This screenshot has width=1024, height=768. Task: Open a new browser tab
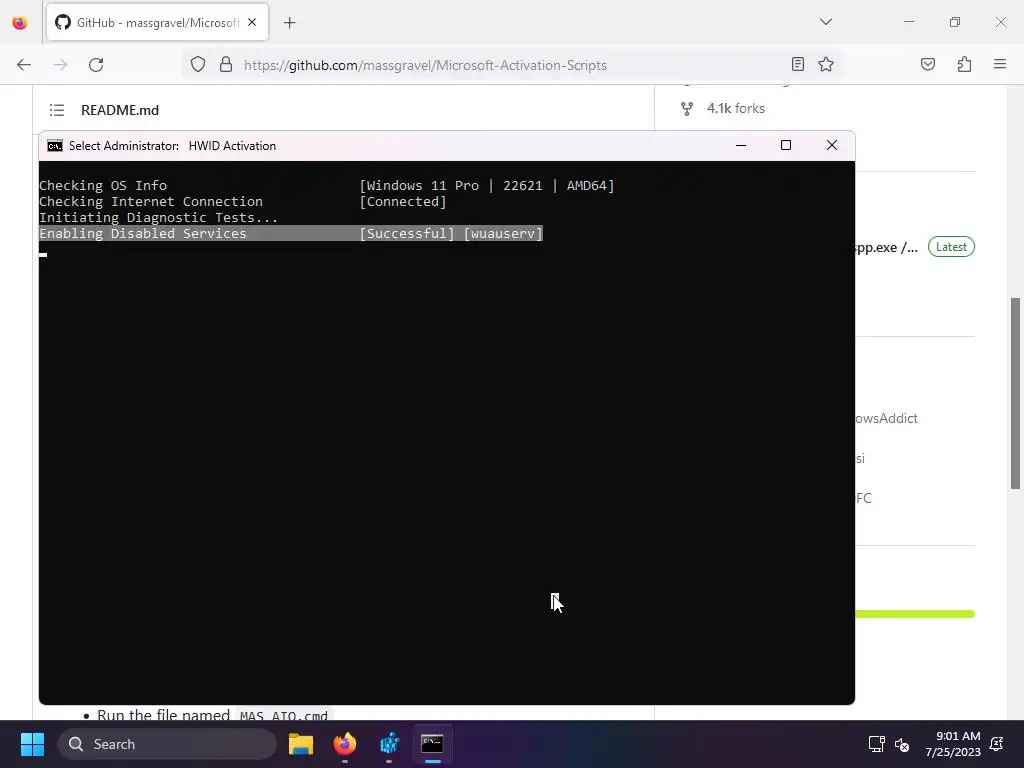pyautogui.click(x=290, y=23)
